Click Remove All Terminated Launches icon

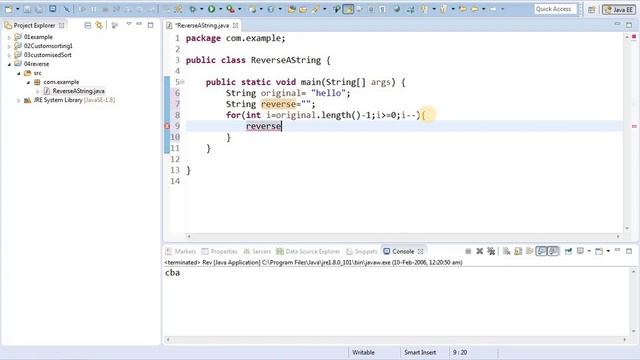[491, 251]
